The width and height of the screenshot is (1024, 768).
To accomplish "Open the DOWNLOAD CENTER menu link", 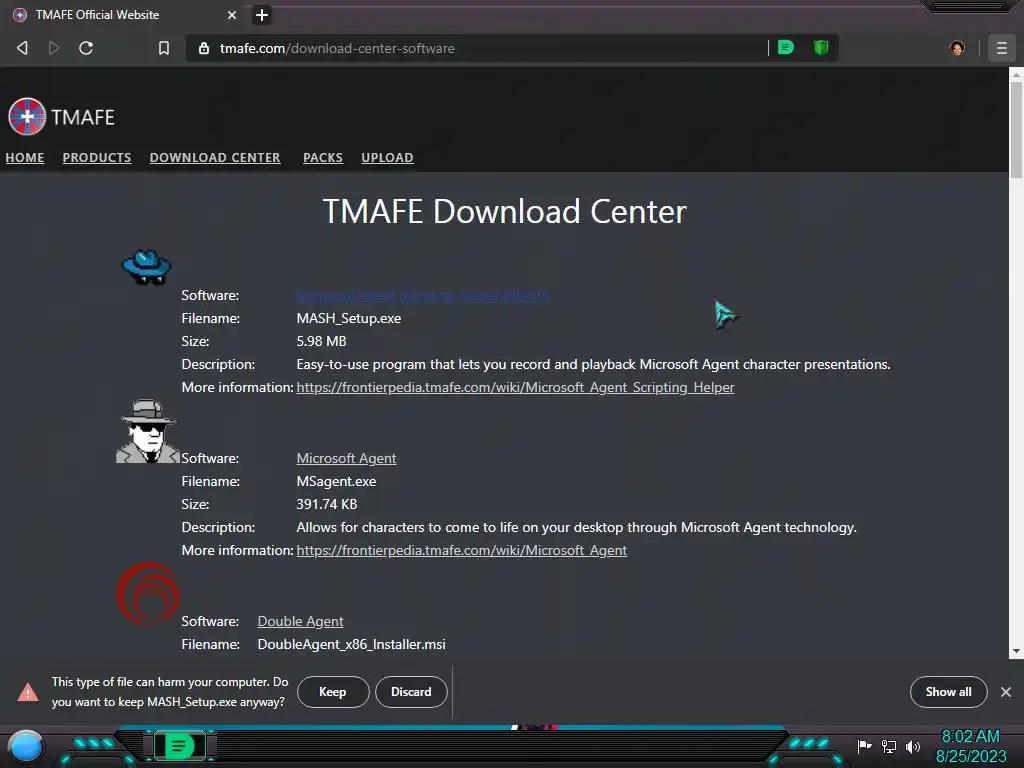I will [x=215, y=157].
